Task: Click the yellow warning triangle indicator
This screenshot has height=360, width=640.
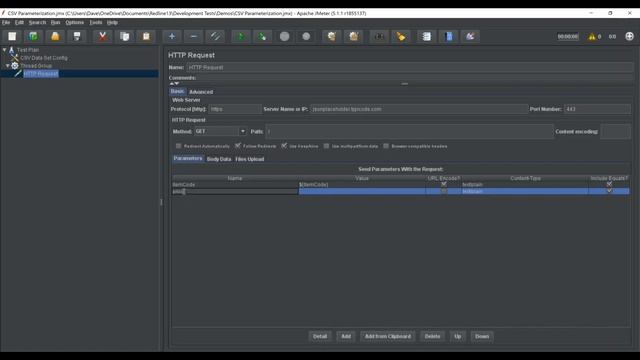Action: pos(591,37)
